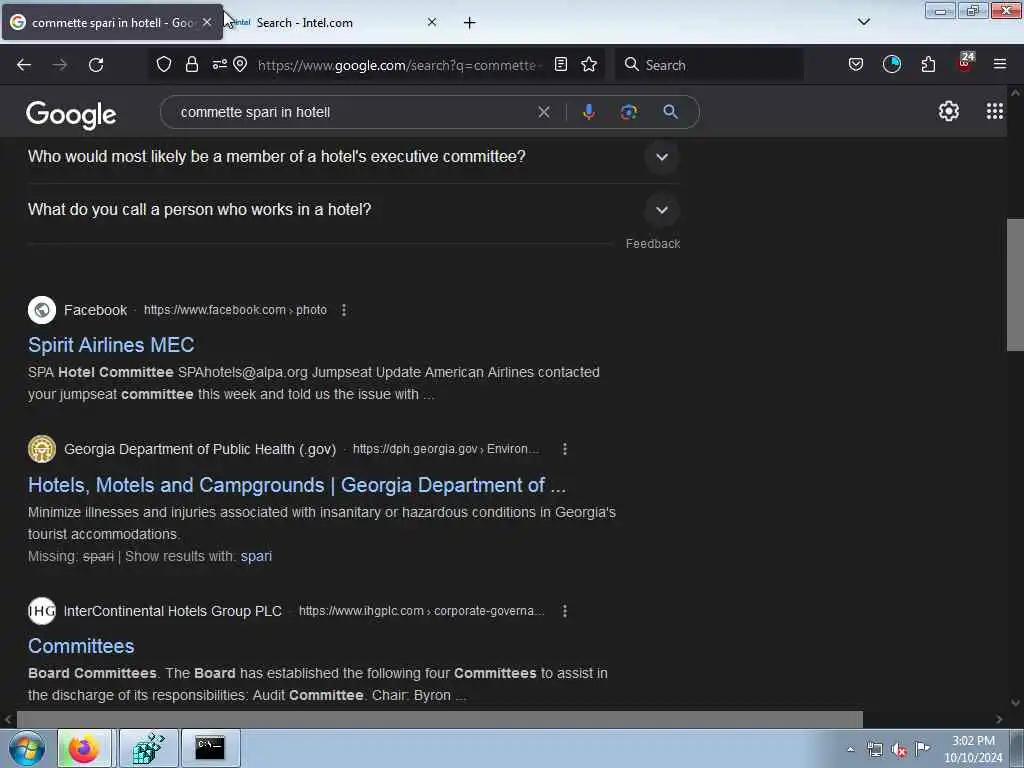Open more options for Facebook result

pos(344,310)
